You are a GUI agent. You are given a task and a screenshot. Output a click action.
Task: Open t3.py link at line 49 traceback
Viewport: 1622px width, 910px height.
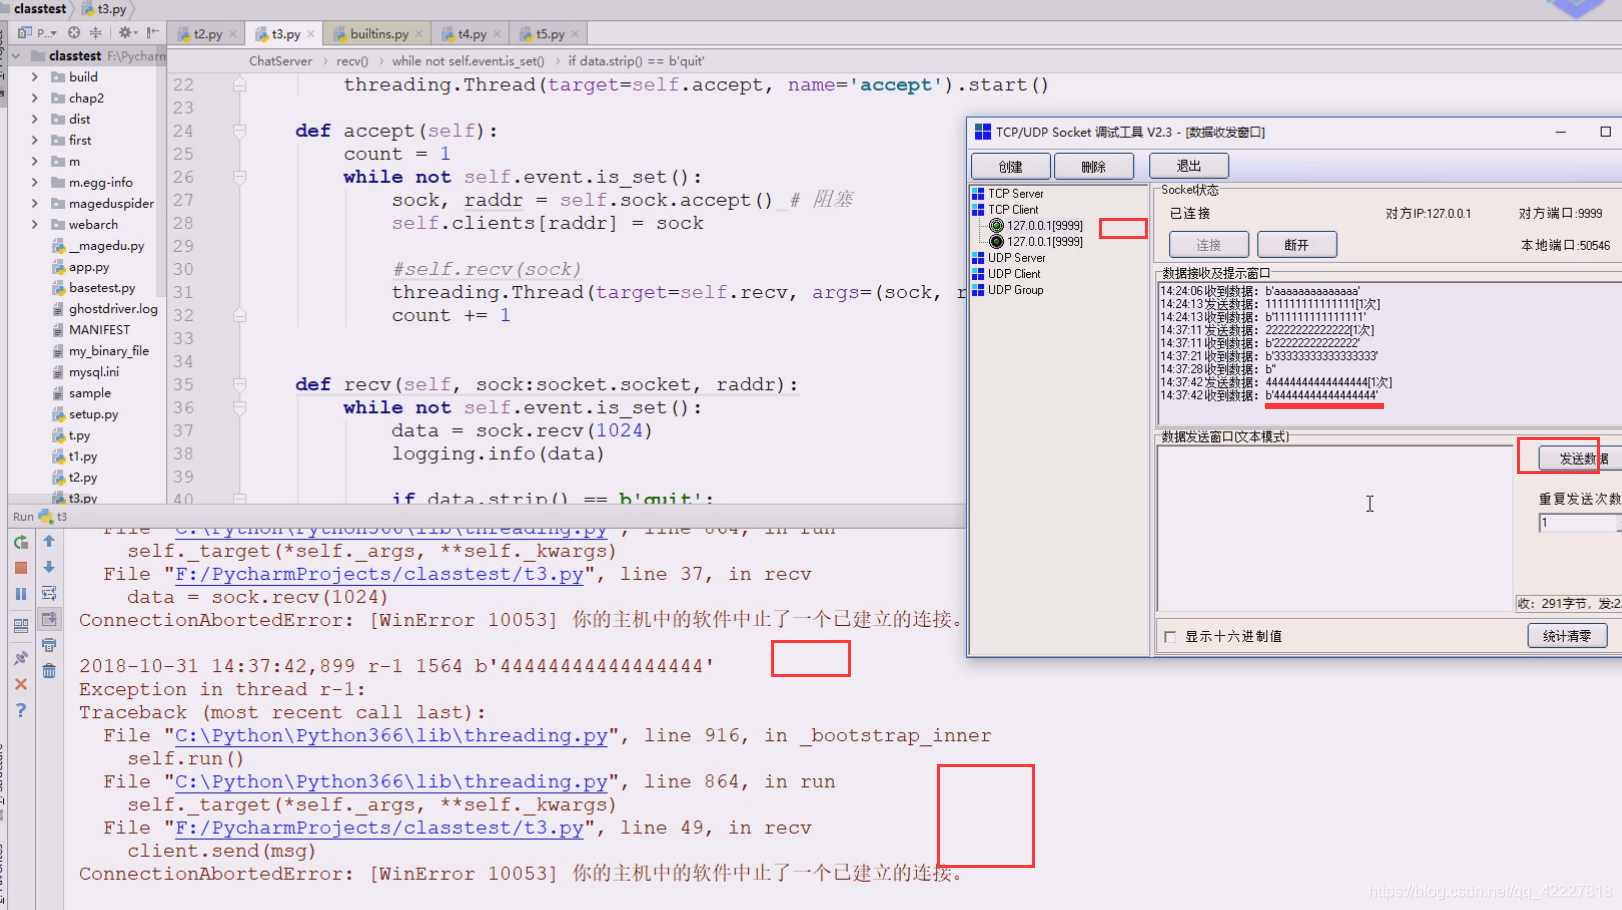[379, 828]
